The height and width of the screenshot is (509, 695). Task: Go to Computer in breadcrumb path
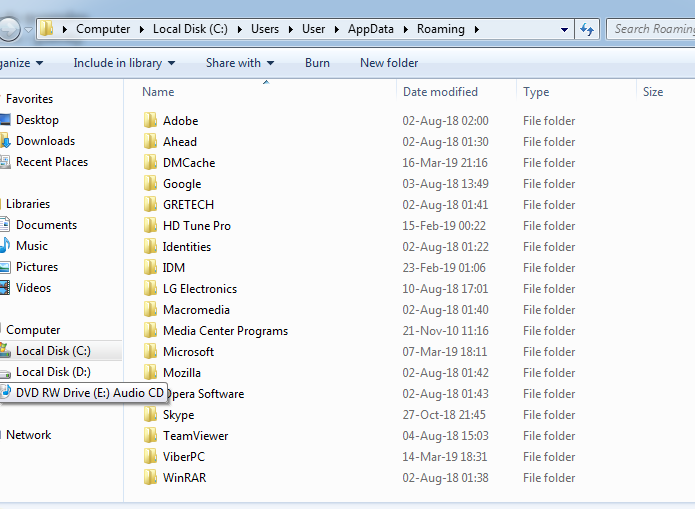[x=103, y=29]
